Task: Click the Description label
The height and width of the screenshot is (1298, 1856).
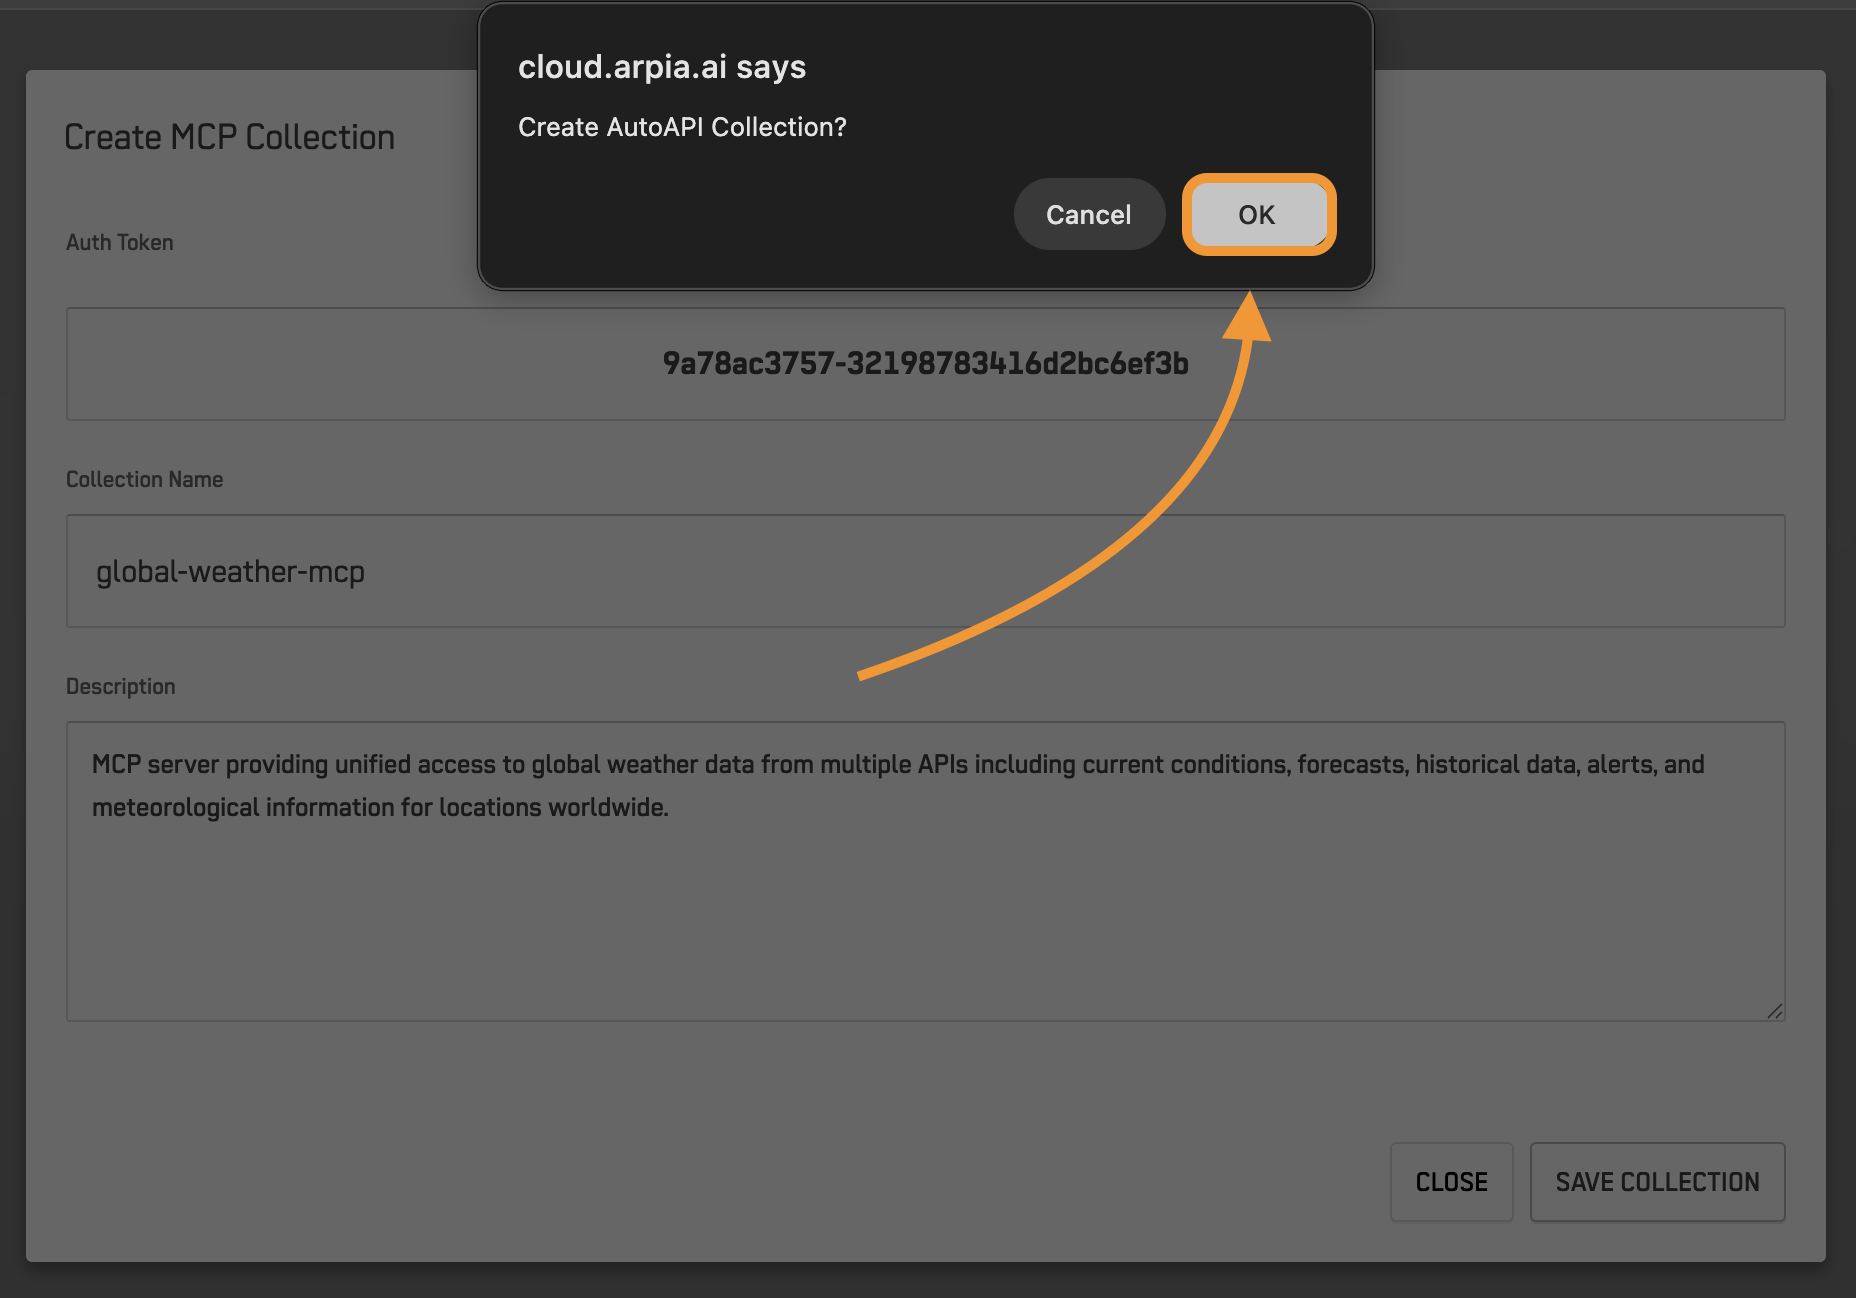Action: 120,686
